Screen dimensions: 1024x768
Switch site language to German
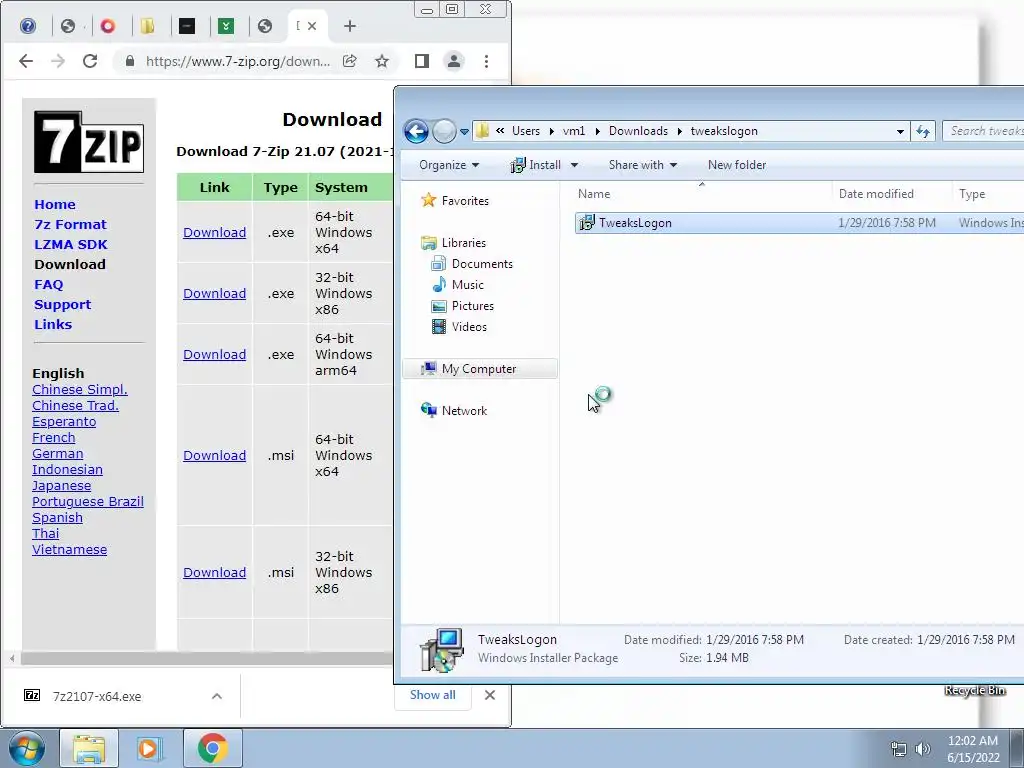57,454
